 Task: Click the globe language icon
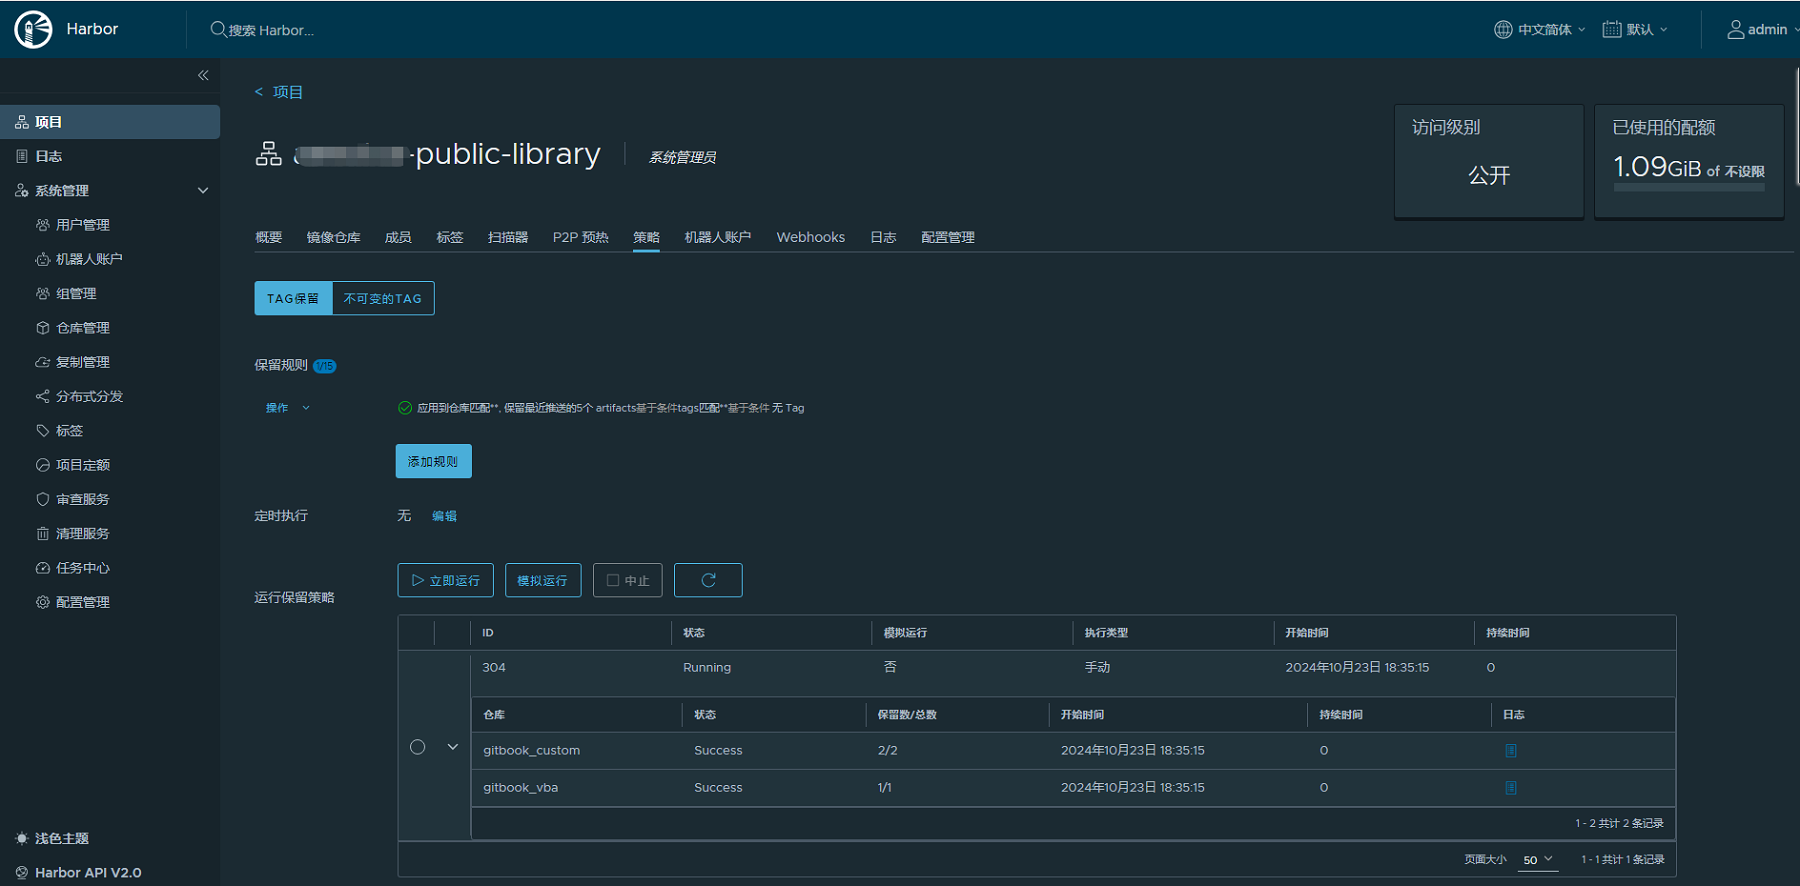(1503, 29)
